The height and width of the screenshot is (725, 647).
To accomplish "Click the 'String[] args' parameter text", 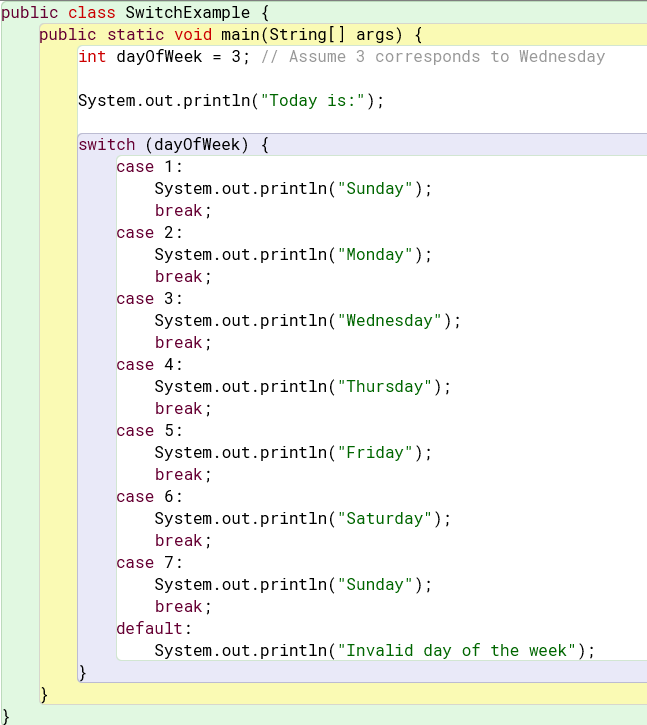I will (x=332, y=35).
